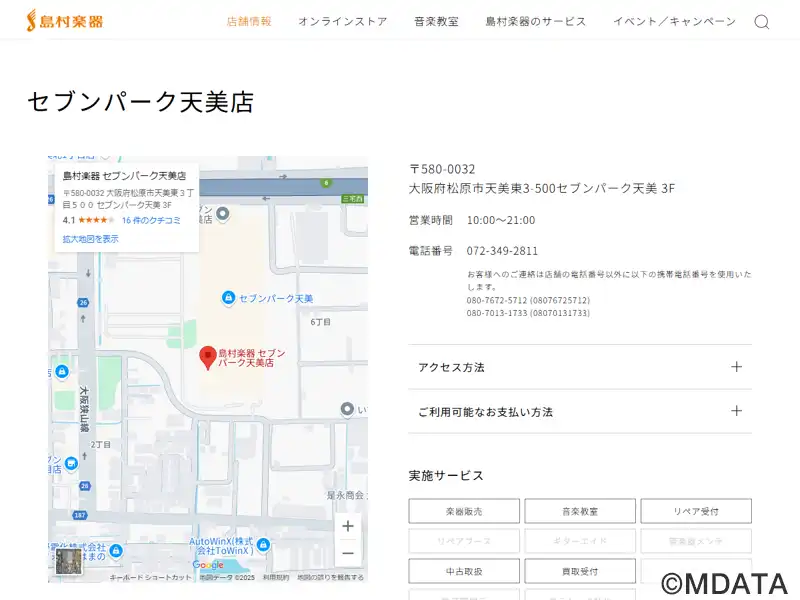This screenshot has height=600, width=800.
Task: Click the Google logo on map
Action: (x=208, y=565)
